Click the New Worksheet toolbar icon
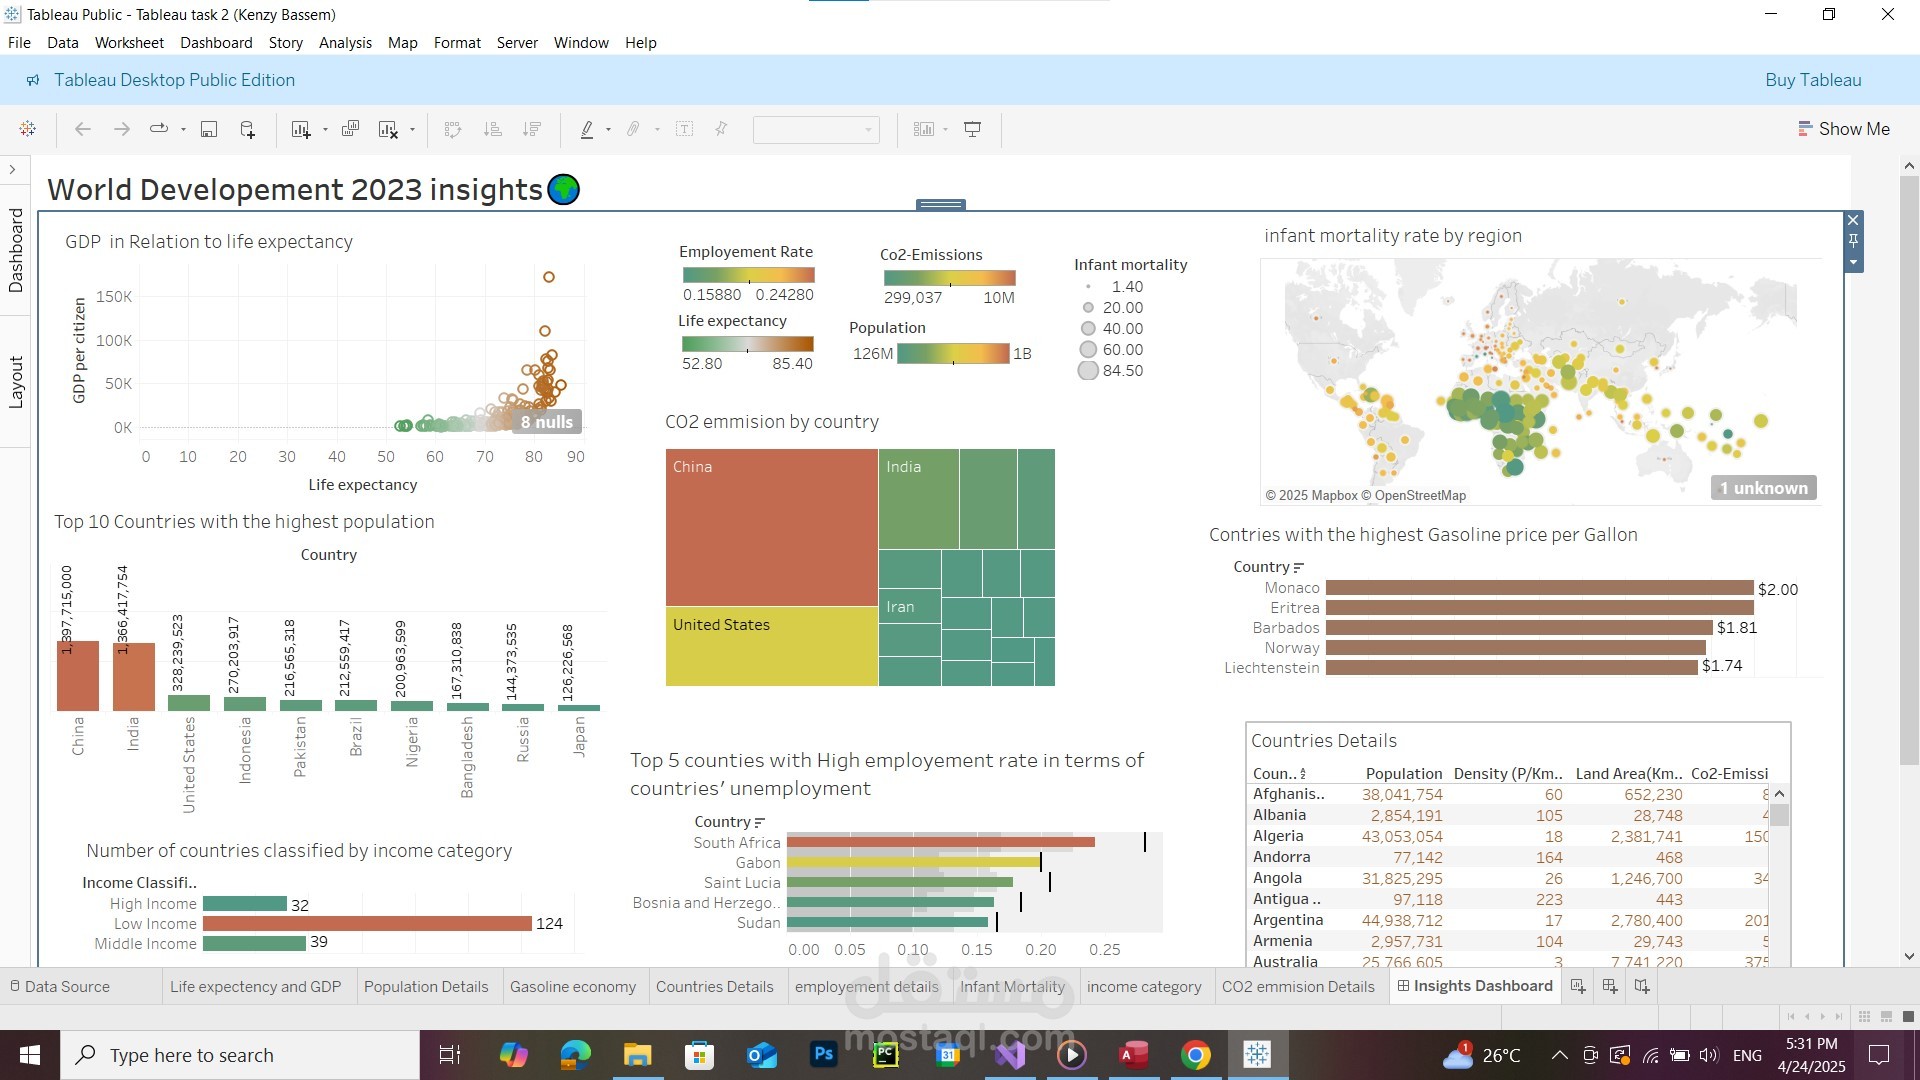Viewport: 1920px width, 1080px height. (300, 129)
